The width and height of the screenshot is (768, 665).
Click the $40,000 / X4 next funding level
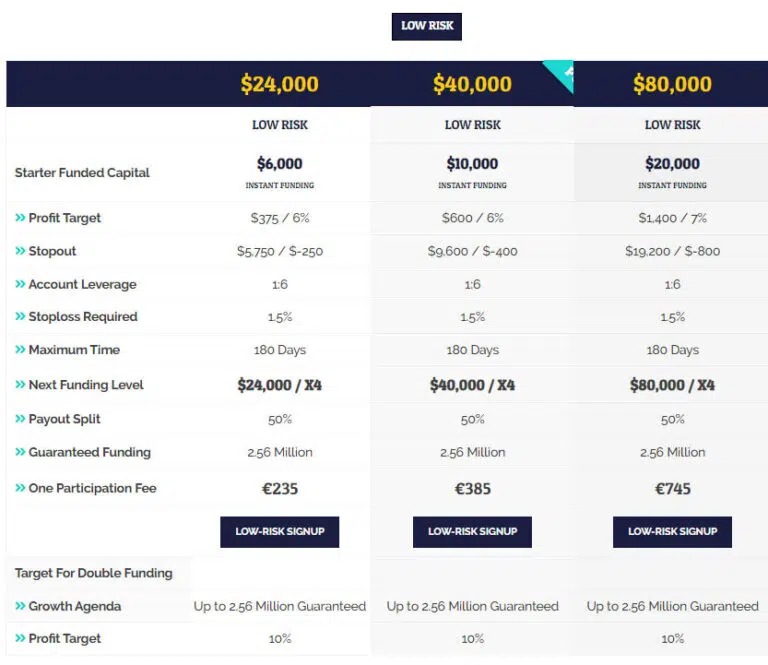[472, 385]
